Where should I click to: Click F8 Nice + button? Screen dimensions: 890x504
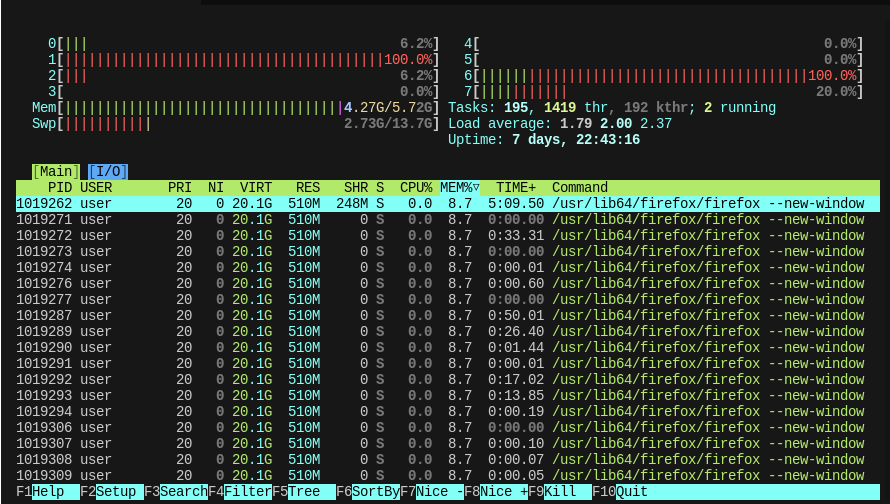pos(496,492)
